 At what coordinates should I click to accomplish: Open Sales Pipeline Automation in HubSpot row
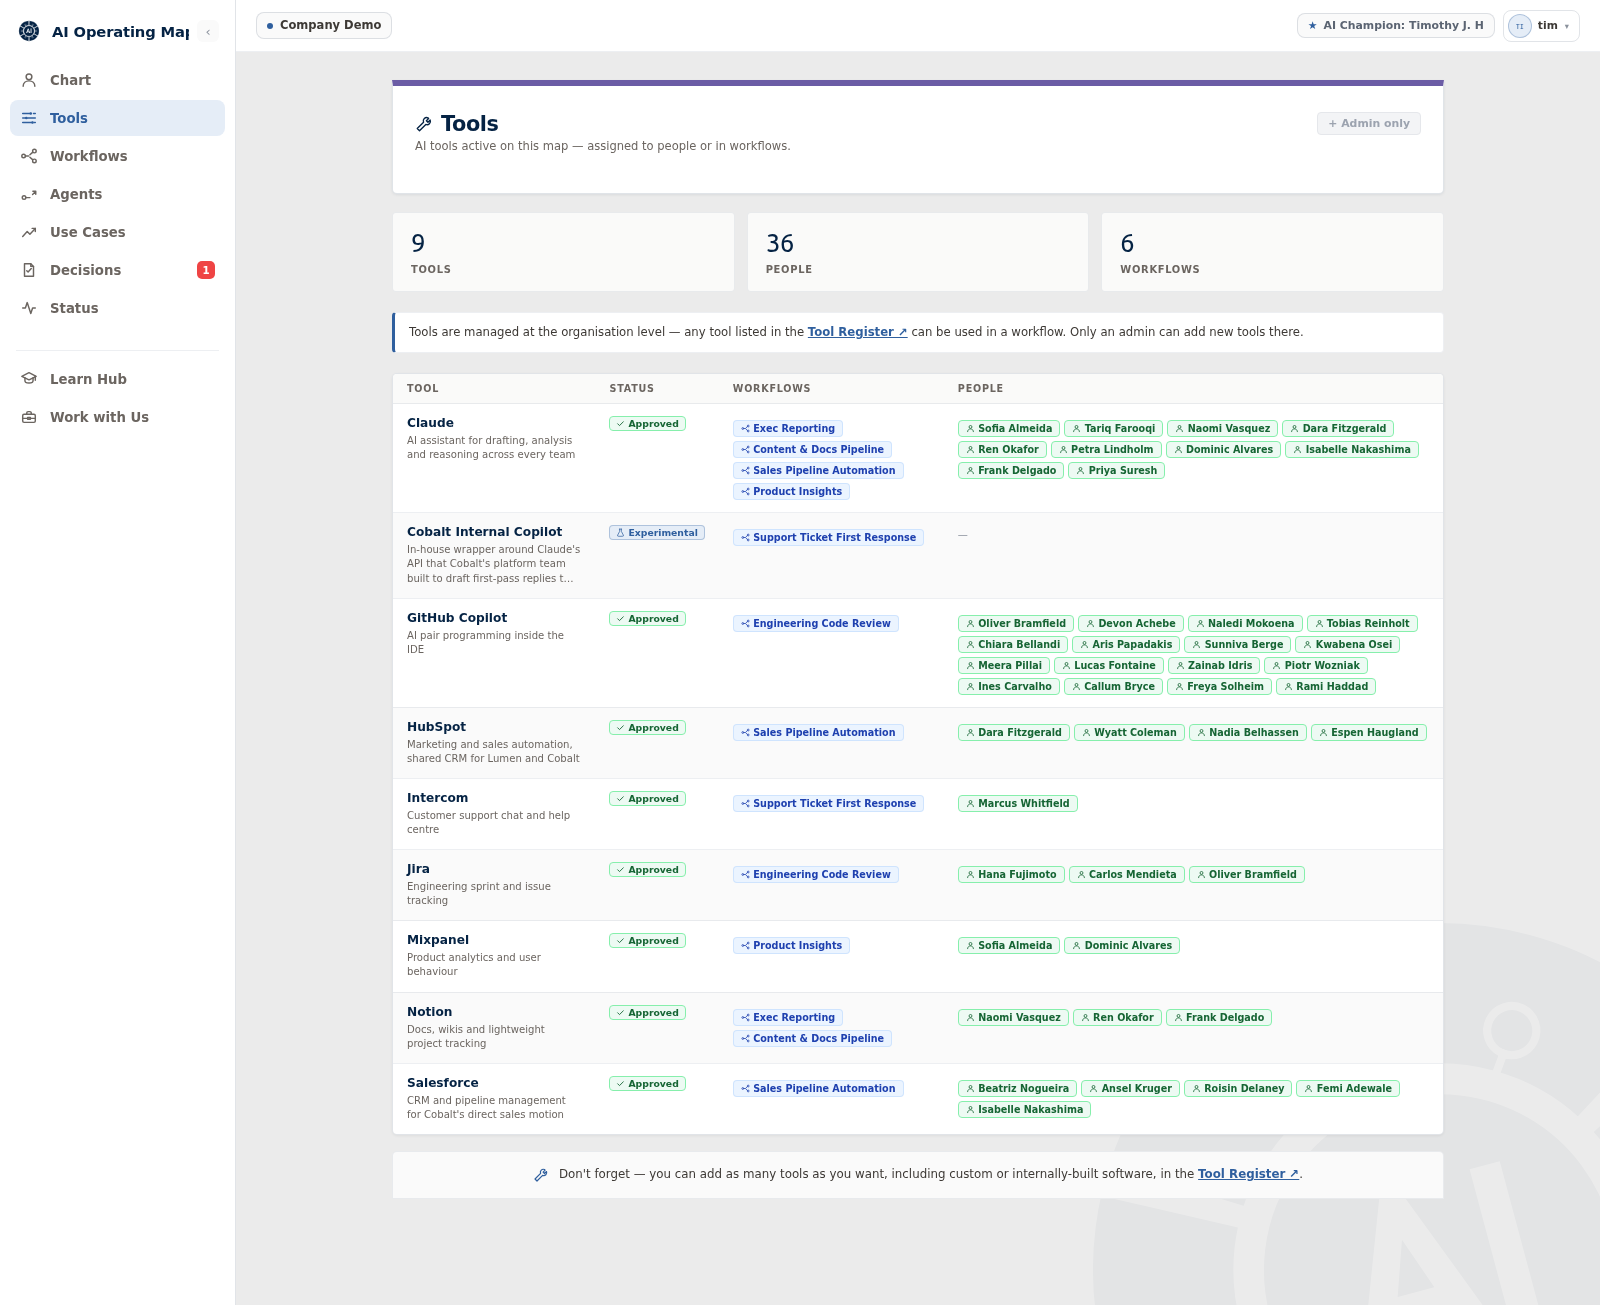tap(818, 732)
